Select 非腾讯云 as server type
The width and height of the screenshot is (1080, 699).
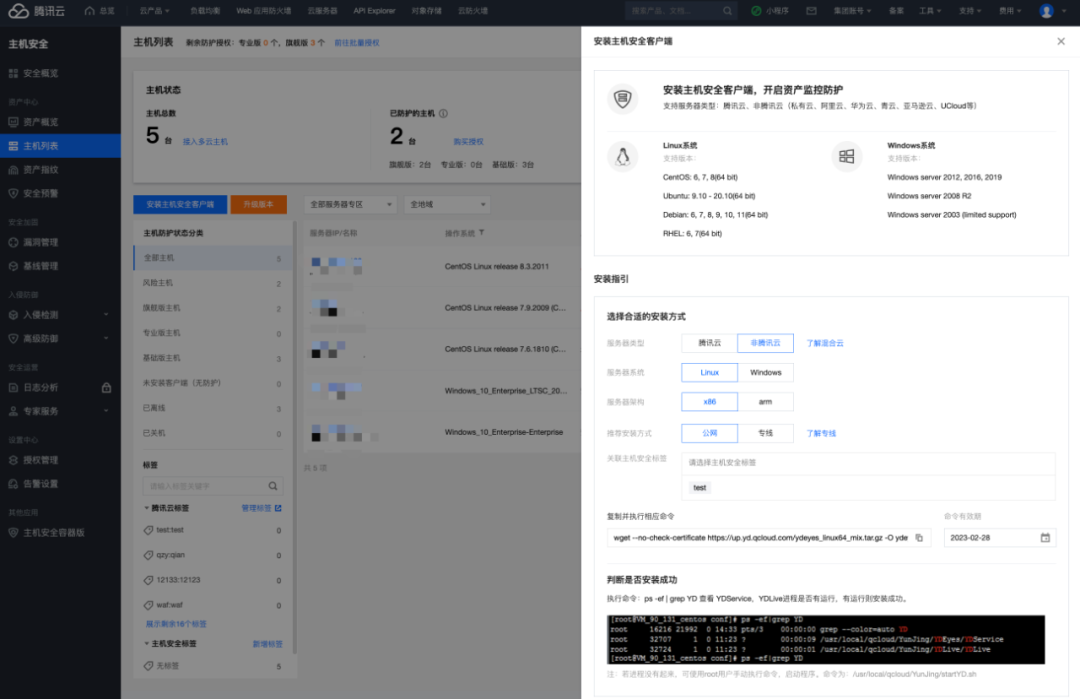765,343
